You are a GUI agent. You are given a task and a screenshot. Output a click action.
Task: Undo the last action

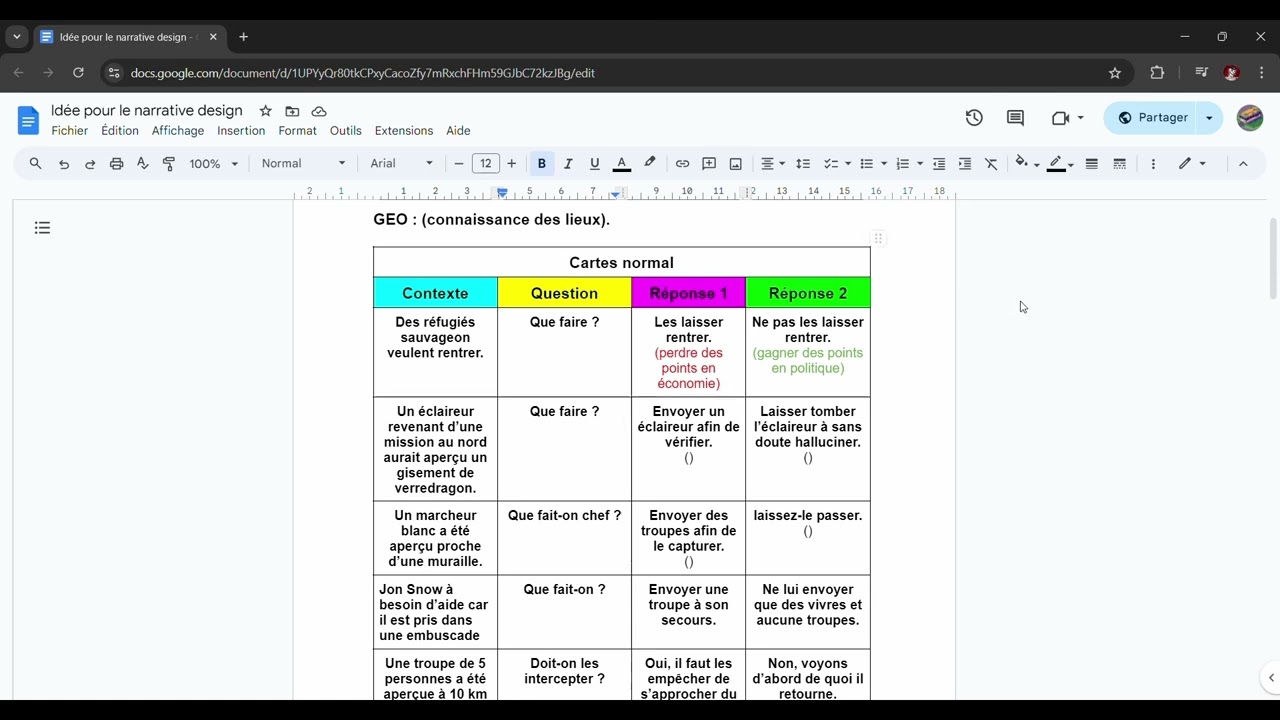(64, 164)
